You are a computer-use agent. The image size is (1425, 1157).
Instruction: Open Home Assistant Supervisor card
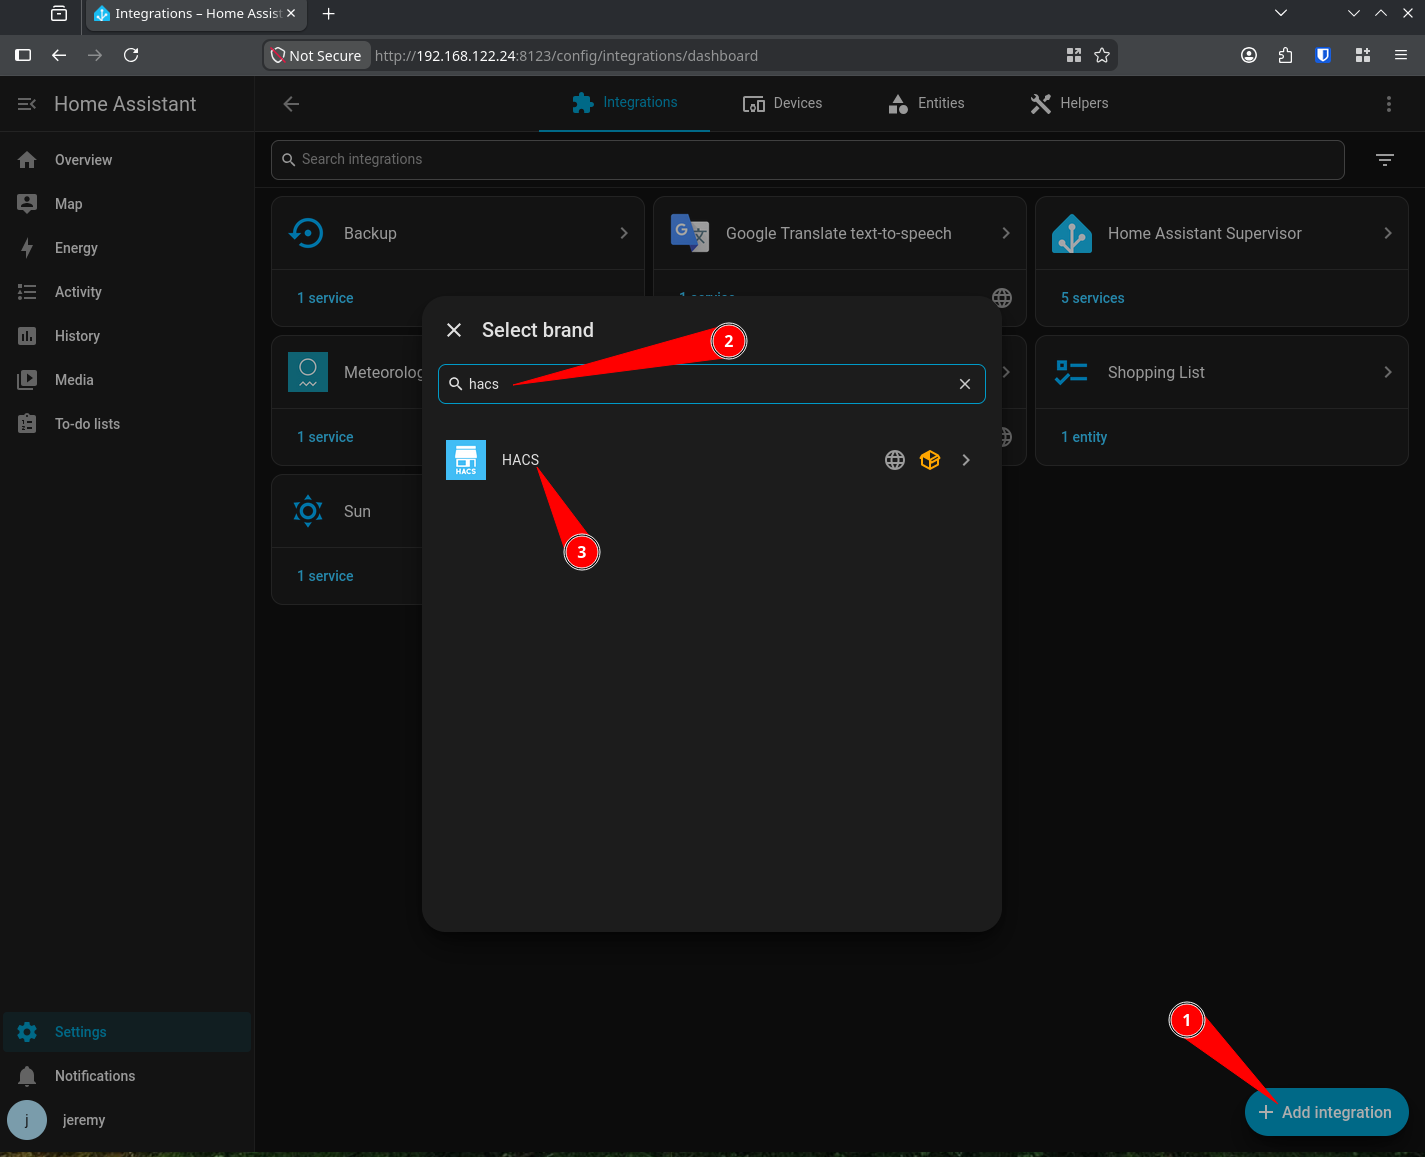[1222, 233]
